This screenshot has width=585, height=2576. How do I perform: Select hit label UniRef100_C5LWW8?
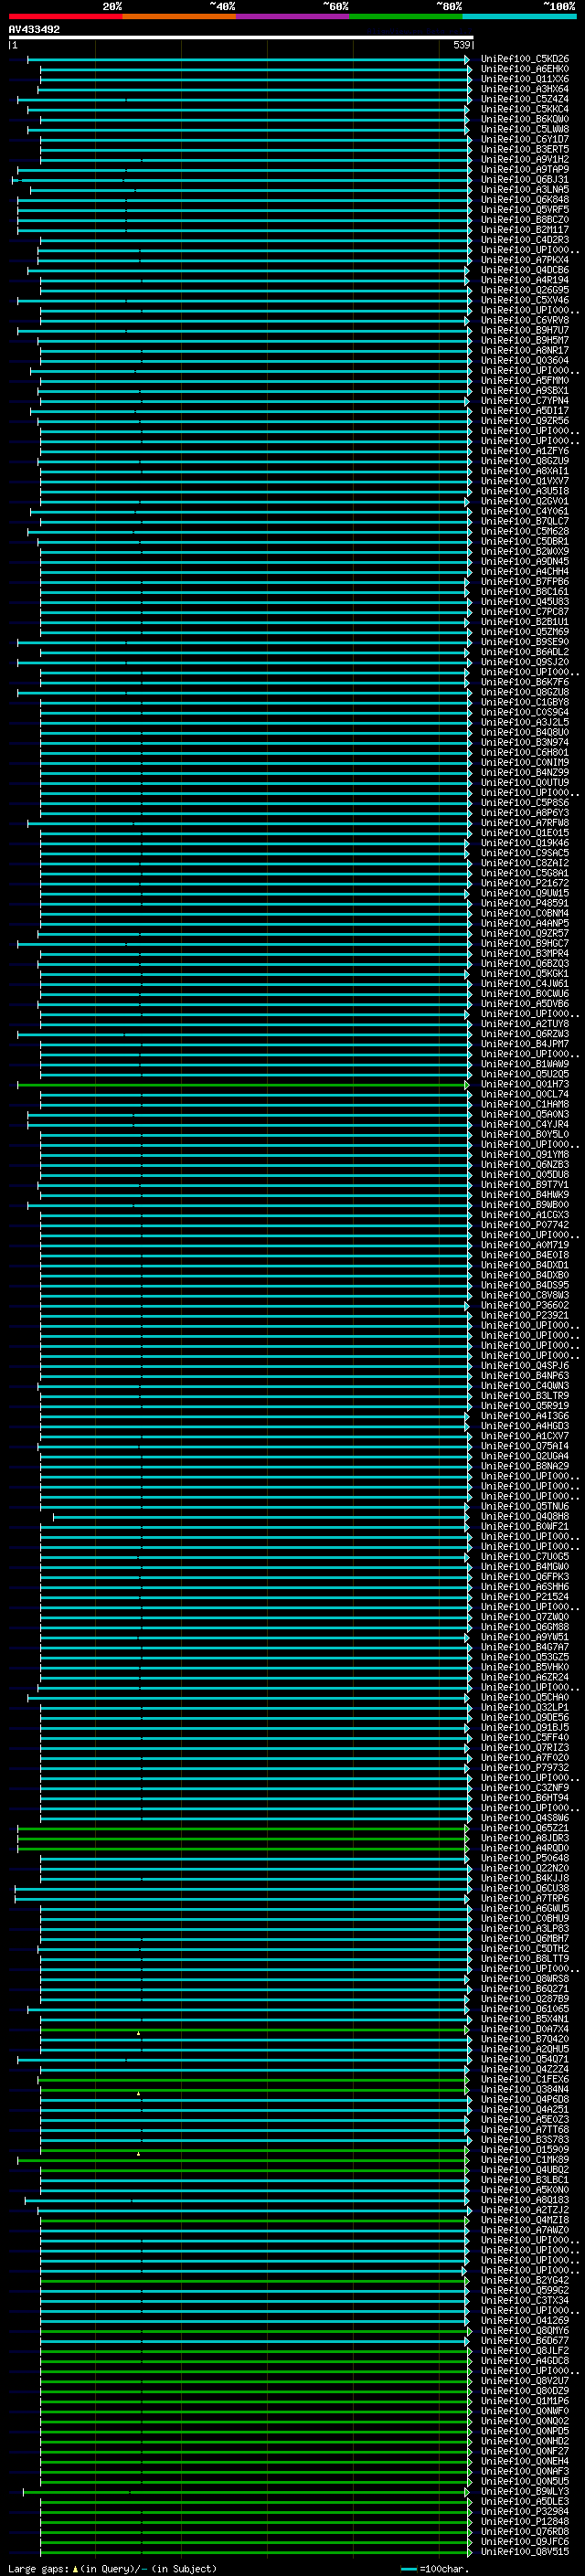(525, 129)
